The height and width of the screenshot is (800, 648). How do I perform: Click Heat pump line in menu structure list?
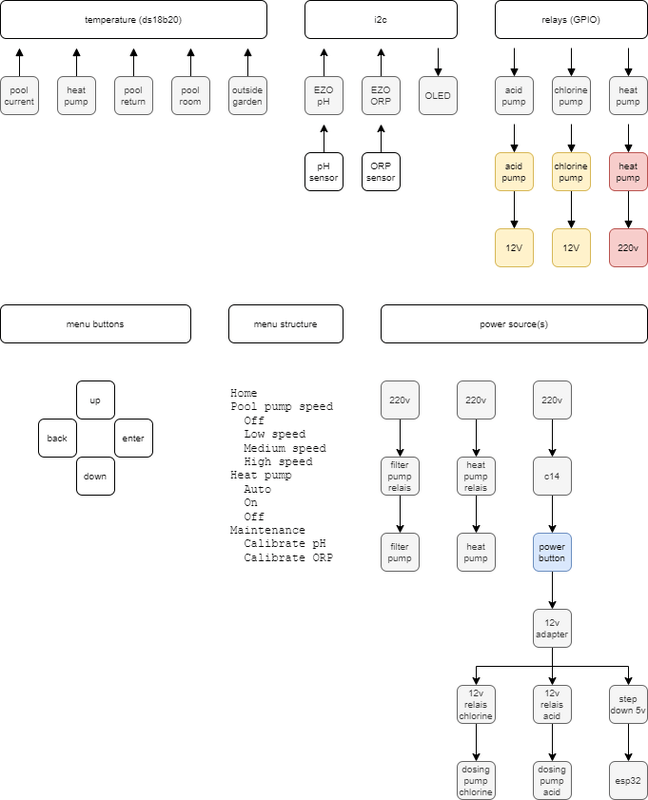coord(261,476)
